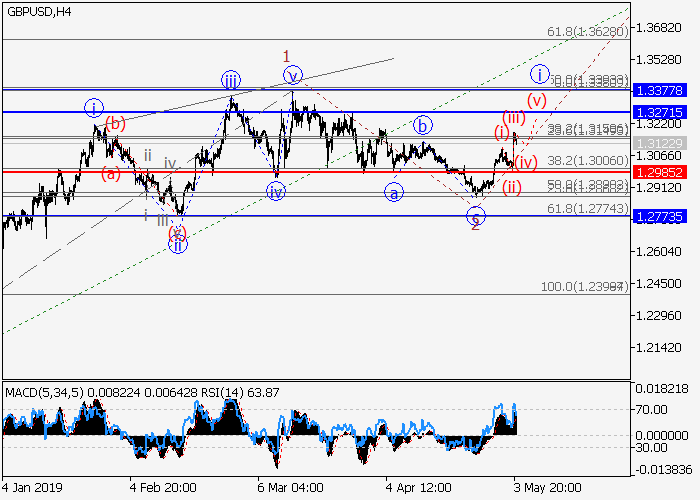Click the red (iii) wave label

click(x=513, y=118)
